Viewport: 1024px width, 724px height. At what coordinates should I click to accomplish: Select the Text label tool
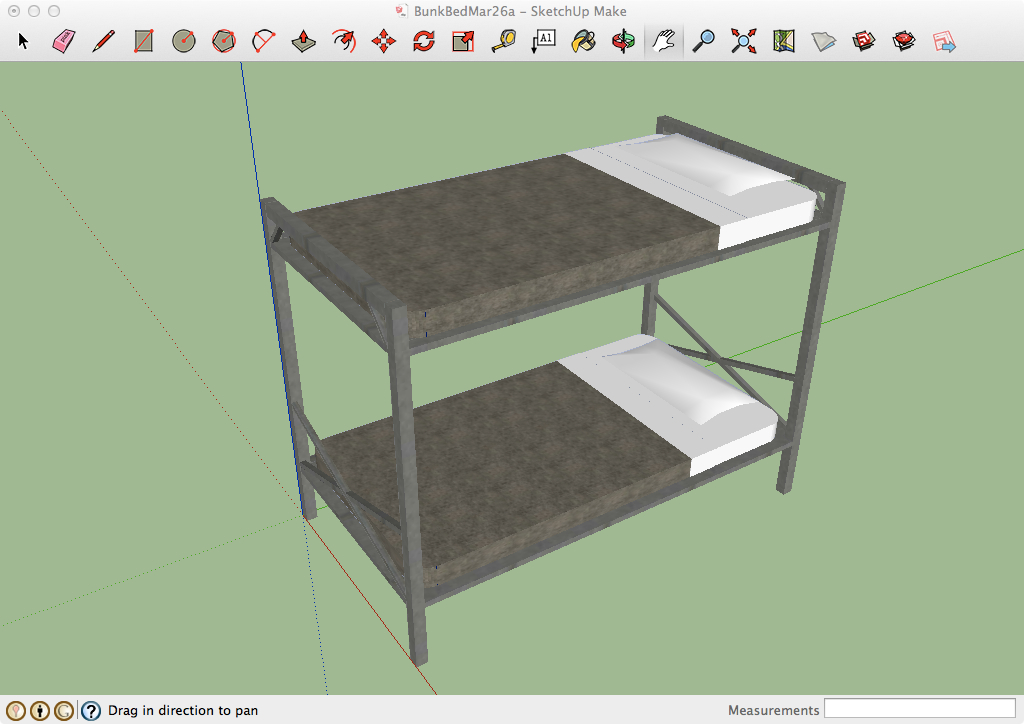tap(543, 41)
